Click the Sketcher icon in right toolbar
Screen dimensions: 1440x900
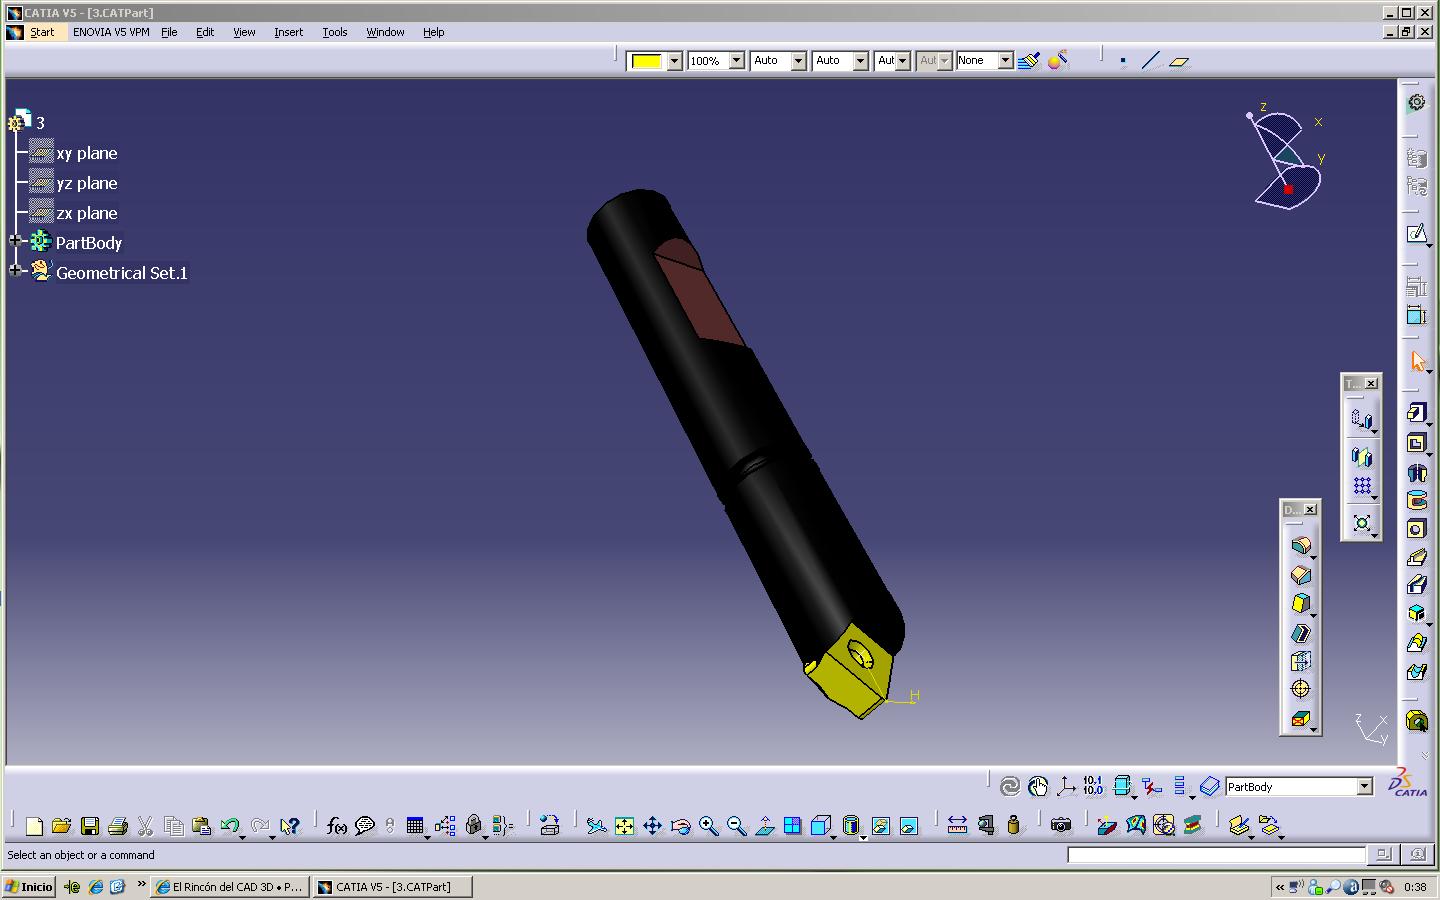click(x=1416, y=234)
